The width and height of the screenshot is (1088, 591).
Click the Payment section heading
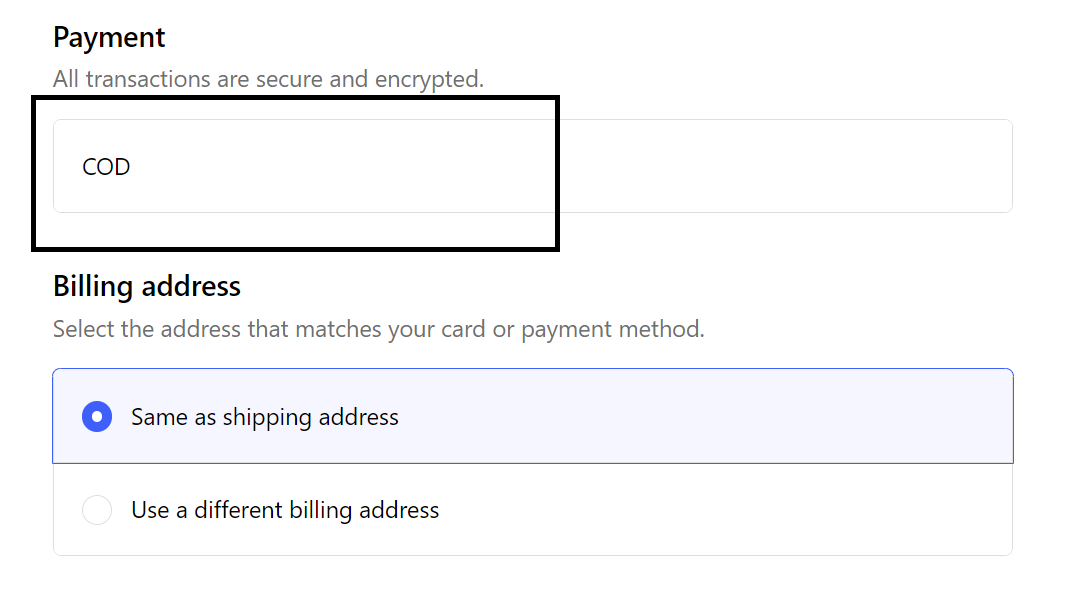[x=109, y=38]
